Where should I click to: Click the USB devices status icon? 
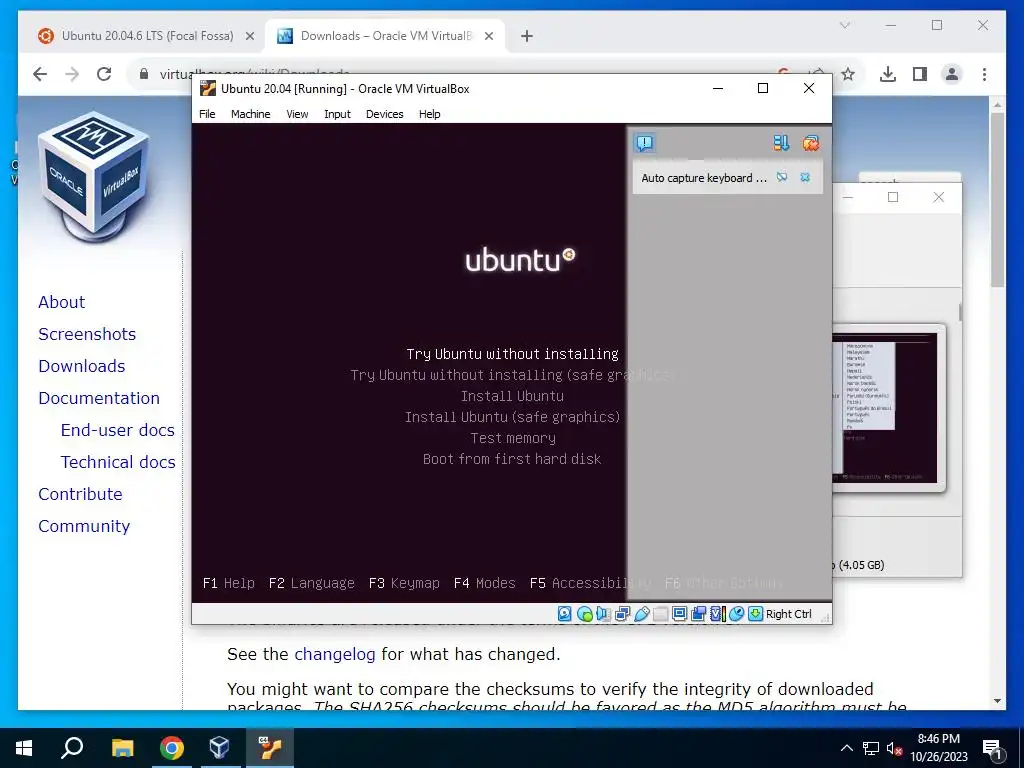[641, 614]
